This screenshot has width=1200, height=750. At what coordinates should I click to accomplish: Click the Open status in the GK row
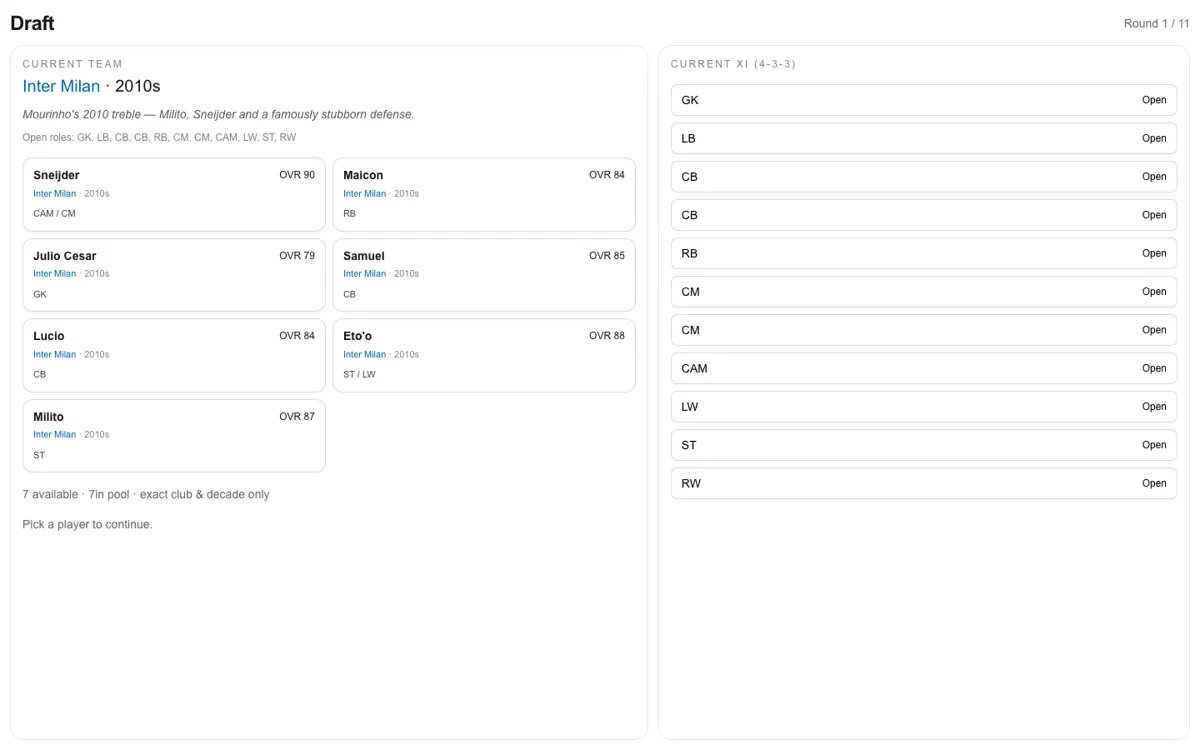[x=1154, y=100]
